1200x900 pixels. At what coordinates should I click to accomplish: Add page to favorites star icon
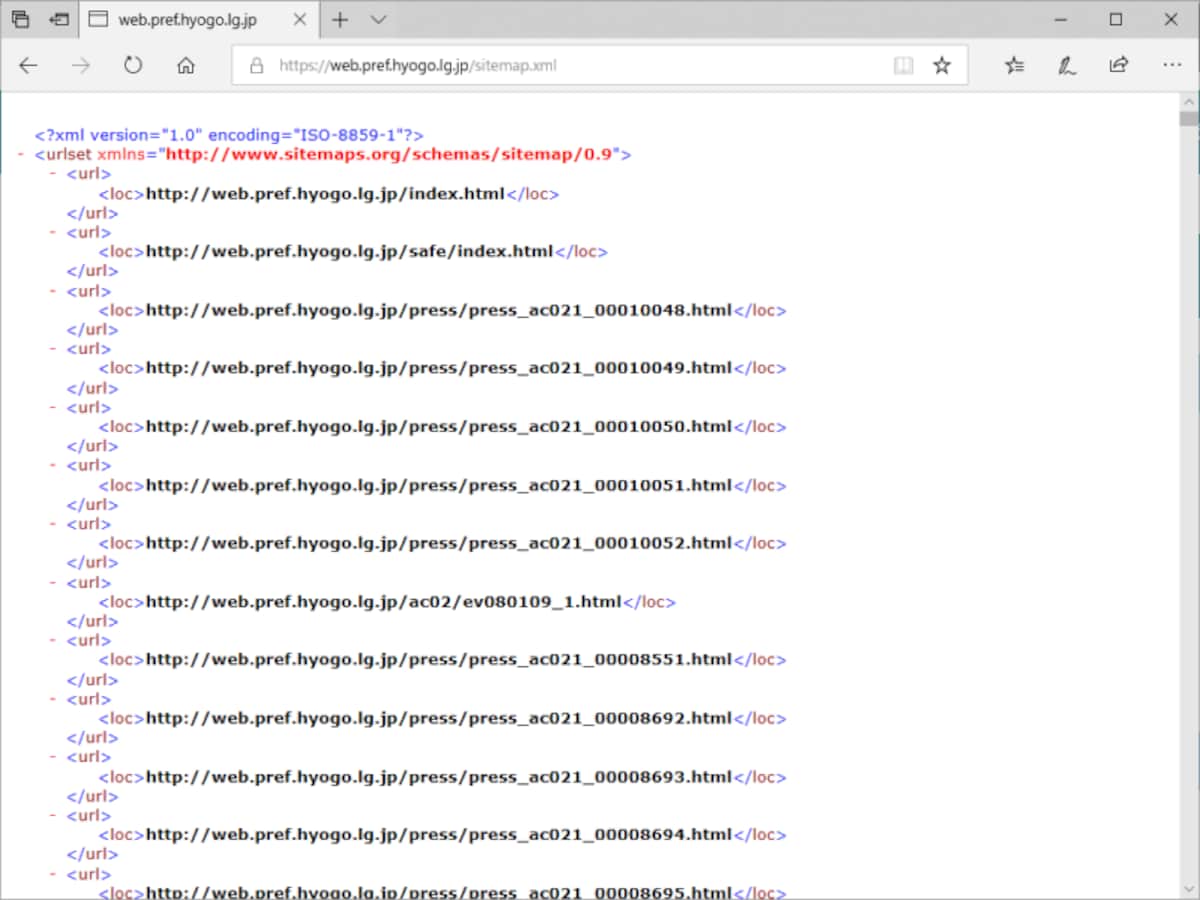[x=942, y=66]
